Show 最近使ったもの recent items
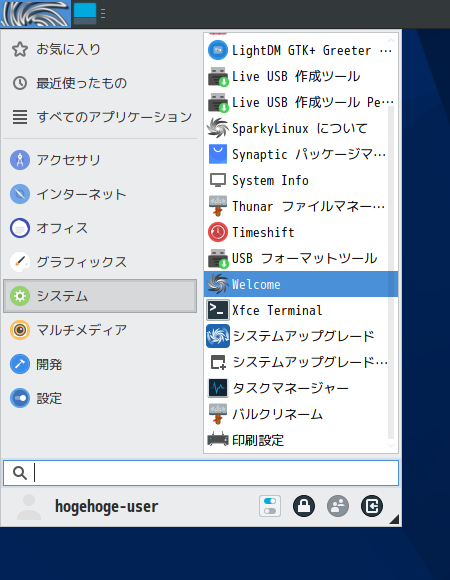 (x=100, y=83)
